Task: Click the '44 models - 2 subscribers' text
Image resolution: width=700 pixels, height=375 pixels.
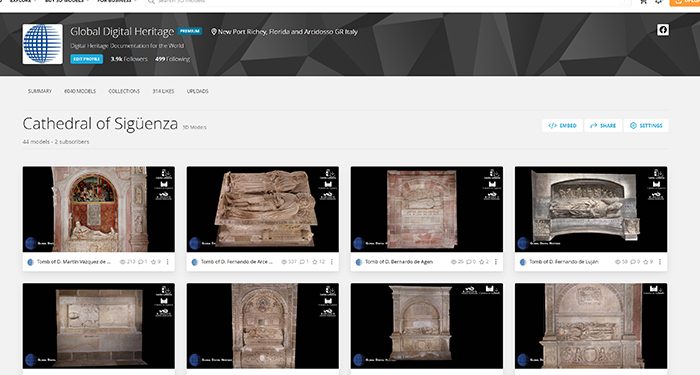Action: pyautogui.click(x=56, y=142)
